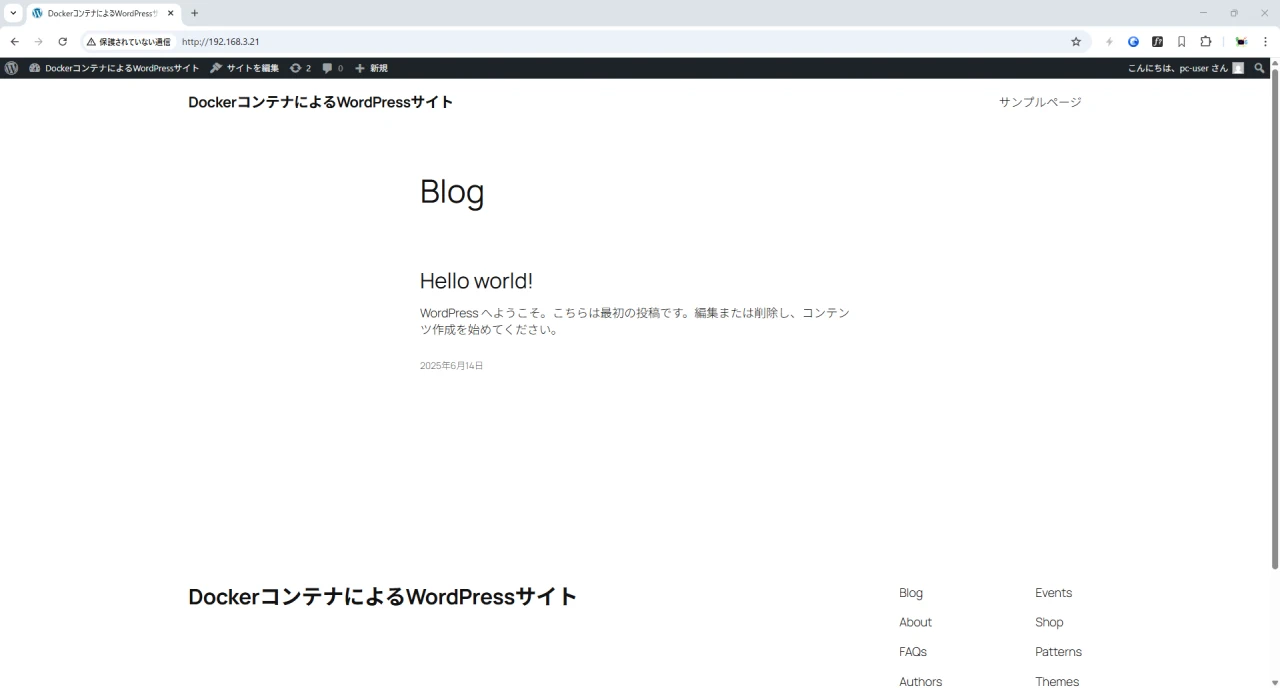Go back to the previous page
1280x688 pixels.
pos(14,42)
